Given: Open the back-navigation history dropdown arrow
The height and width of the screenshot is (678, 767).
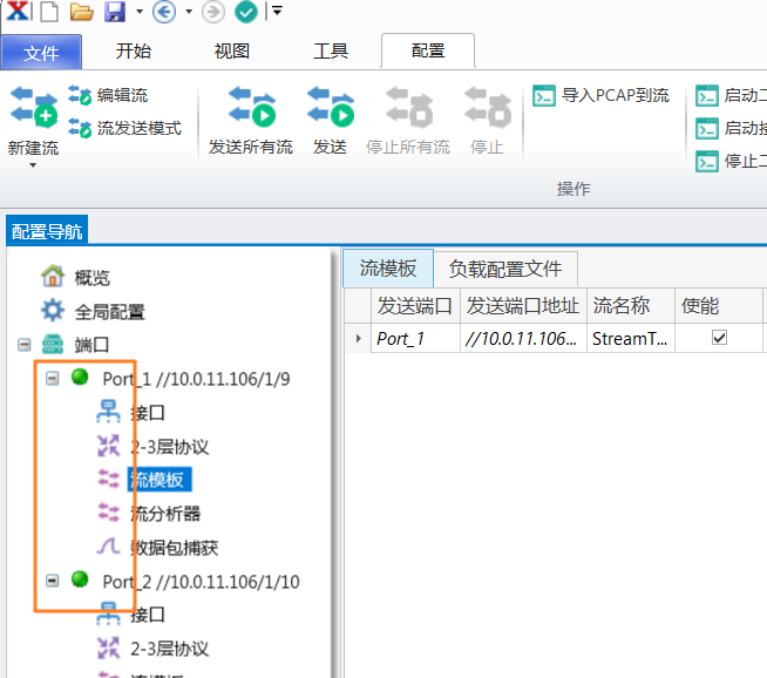Looking at the screenshot, I should (189, 11).
